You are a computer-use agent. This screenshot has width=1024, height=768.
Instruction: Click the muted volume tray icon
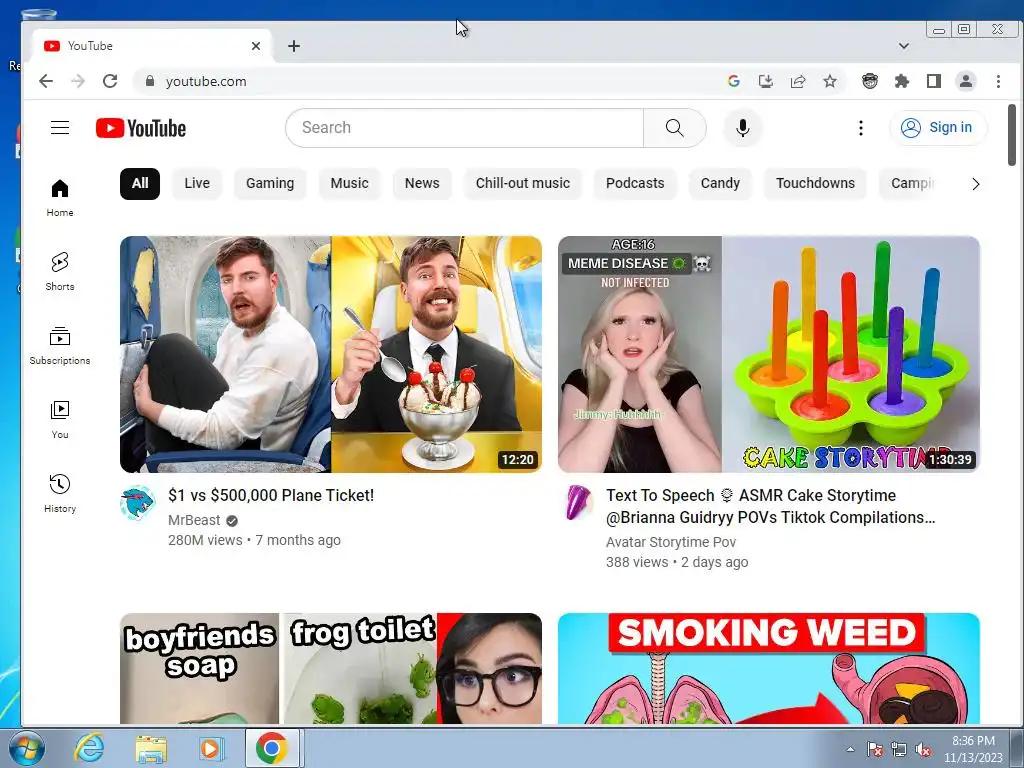pyautogui.click(x=923, y=749)
